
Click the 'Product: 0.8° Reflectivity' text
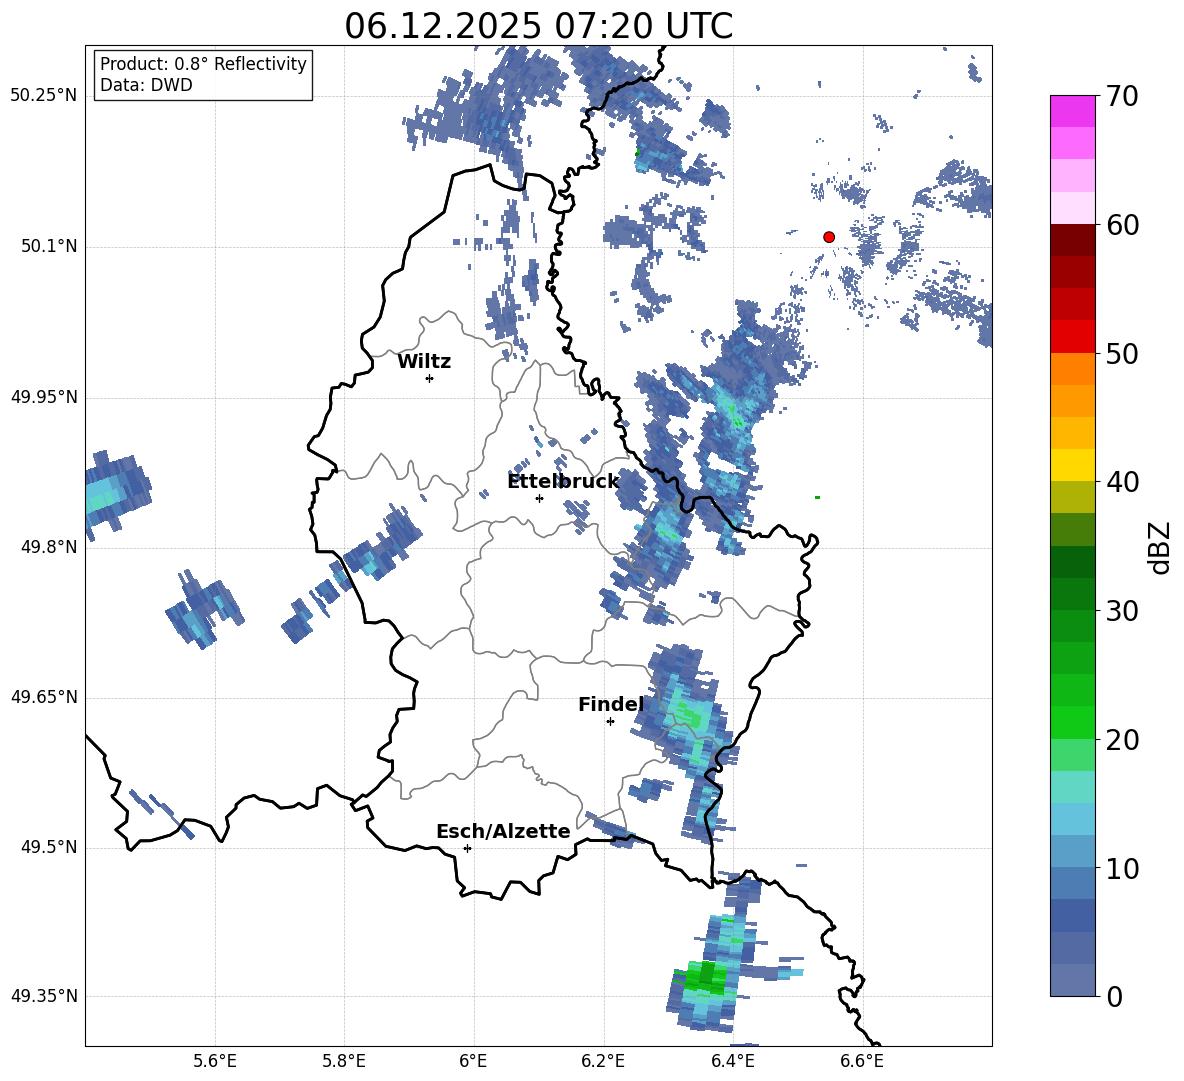click(x=203, y=64)
